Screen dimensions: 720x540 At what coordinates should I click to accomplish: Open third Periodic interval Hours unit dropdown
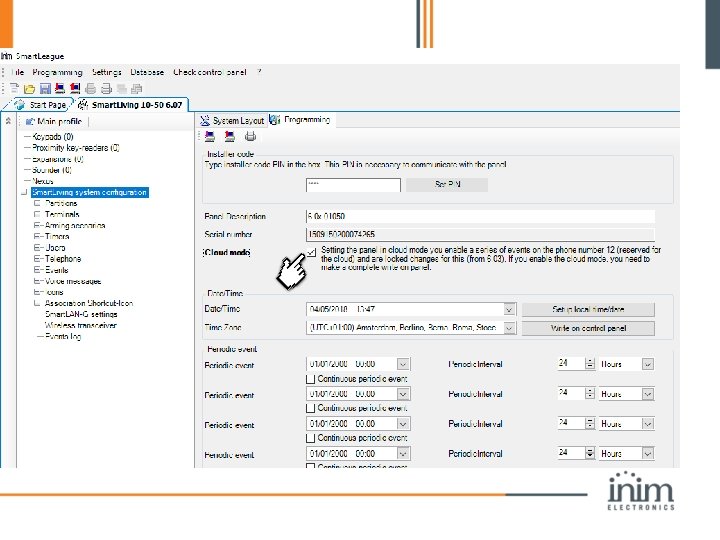click(x=647, y=424)
